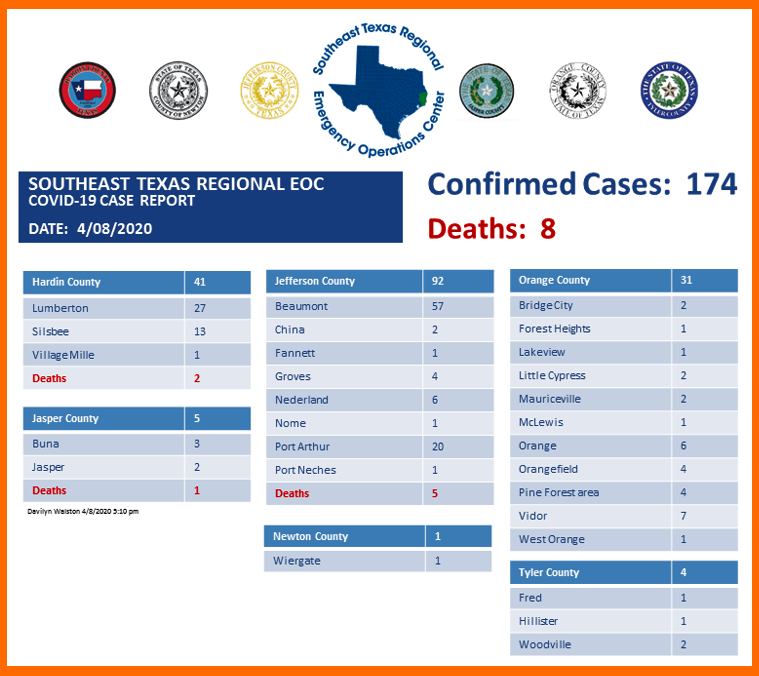
Task: Select the 'Nederland' row
Action: pyautogui.click(x=380, y=400)
